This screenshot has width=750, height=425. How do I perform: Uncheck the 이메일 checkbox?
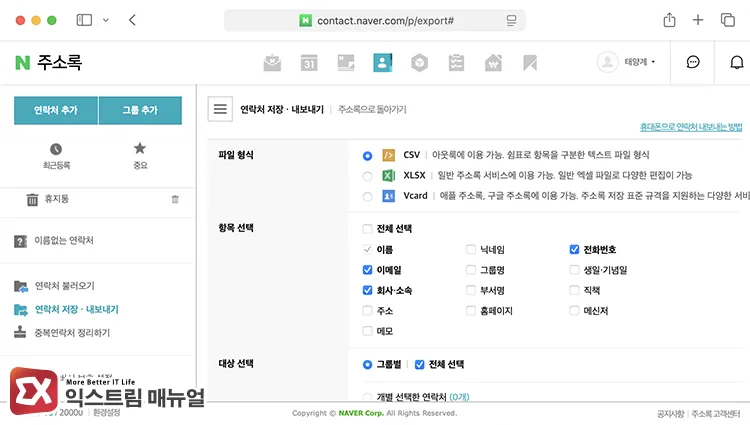[x=367, y=270]
